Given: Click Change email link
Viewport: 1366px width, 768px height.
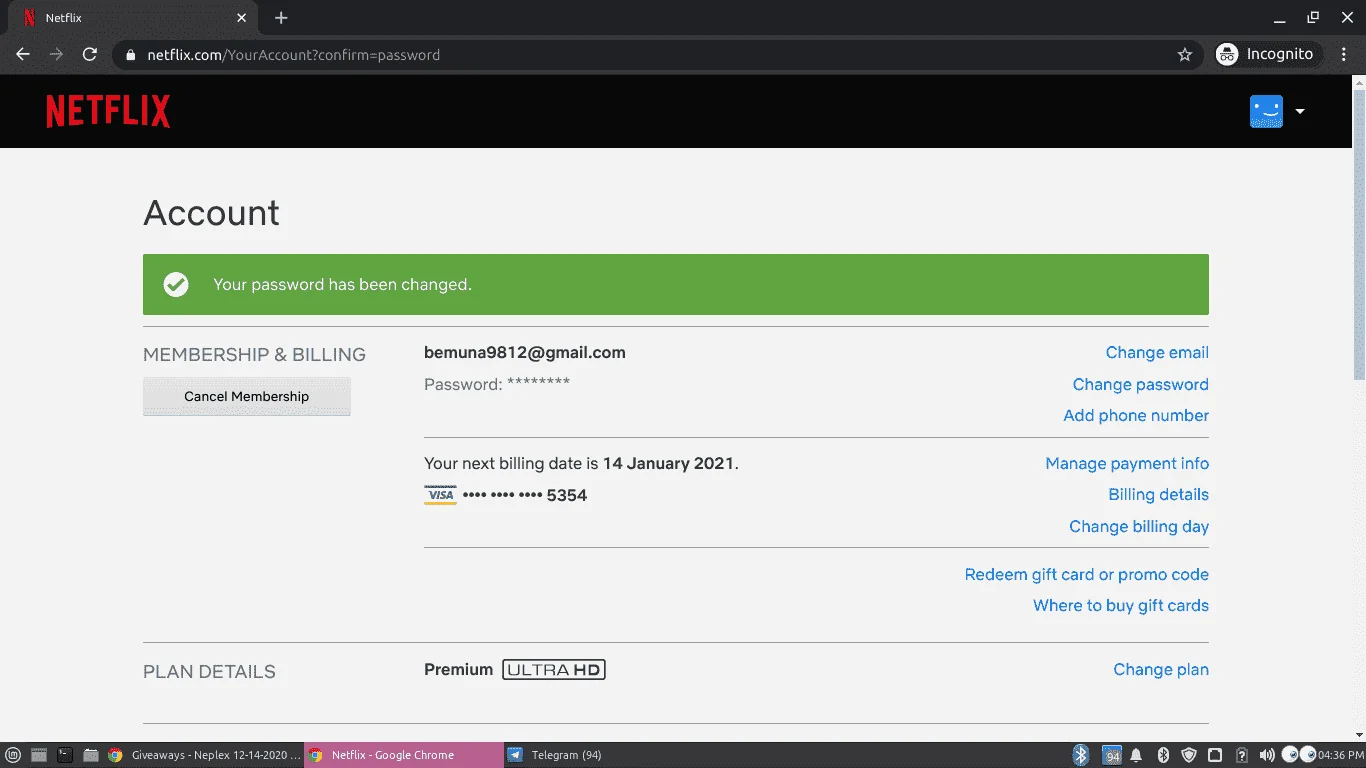Looking at the screenshot, I should [1157, 353].
